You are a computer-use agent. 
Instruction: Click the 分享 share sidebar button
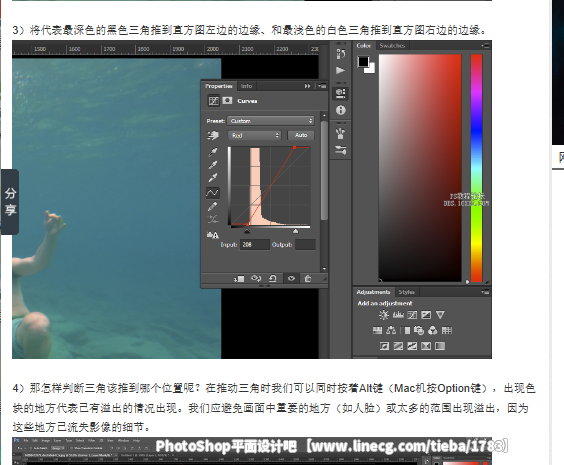pos(10,202)
